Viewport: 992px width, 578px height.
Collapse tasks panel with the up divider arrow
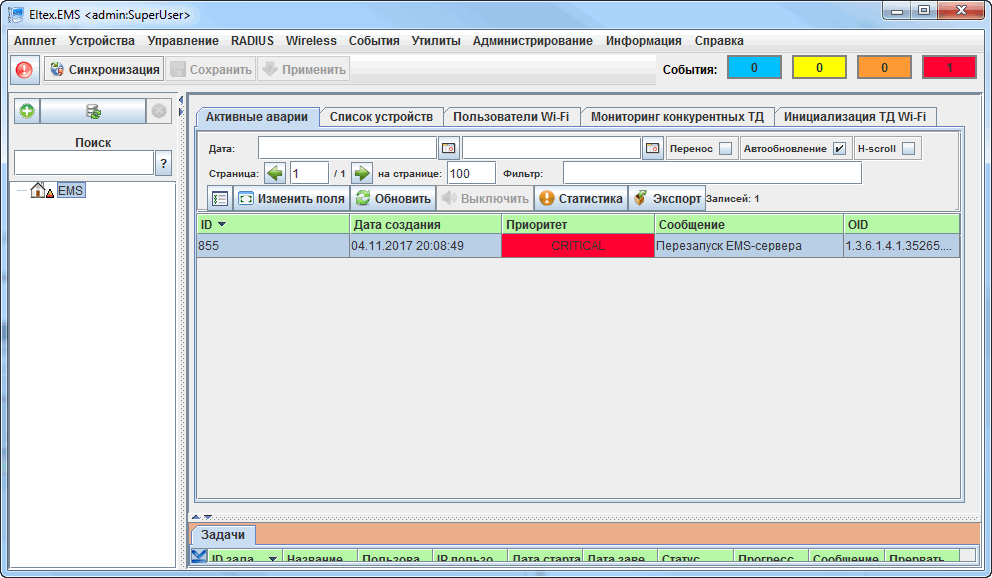[x=195, y=517]
